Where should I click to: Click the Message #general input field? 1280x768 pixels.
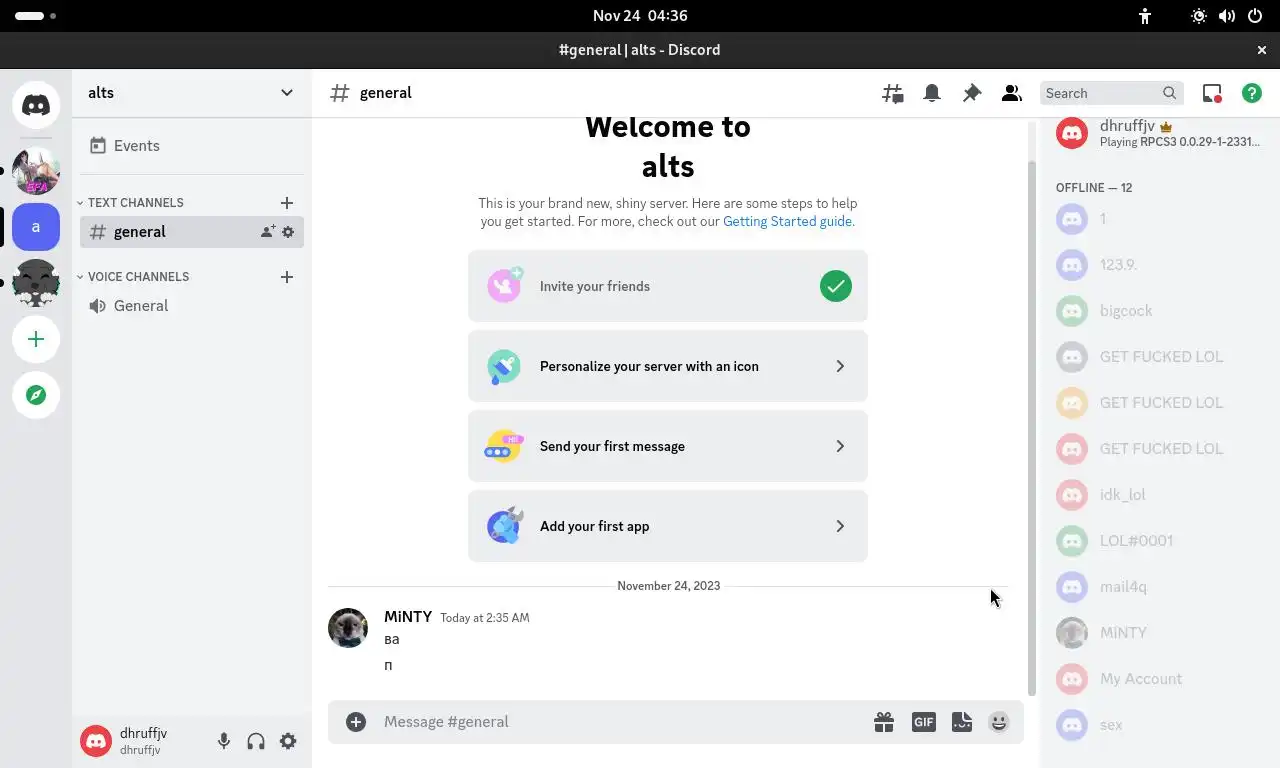coord(620,722)
